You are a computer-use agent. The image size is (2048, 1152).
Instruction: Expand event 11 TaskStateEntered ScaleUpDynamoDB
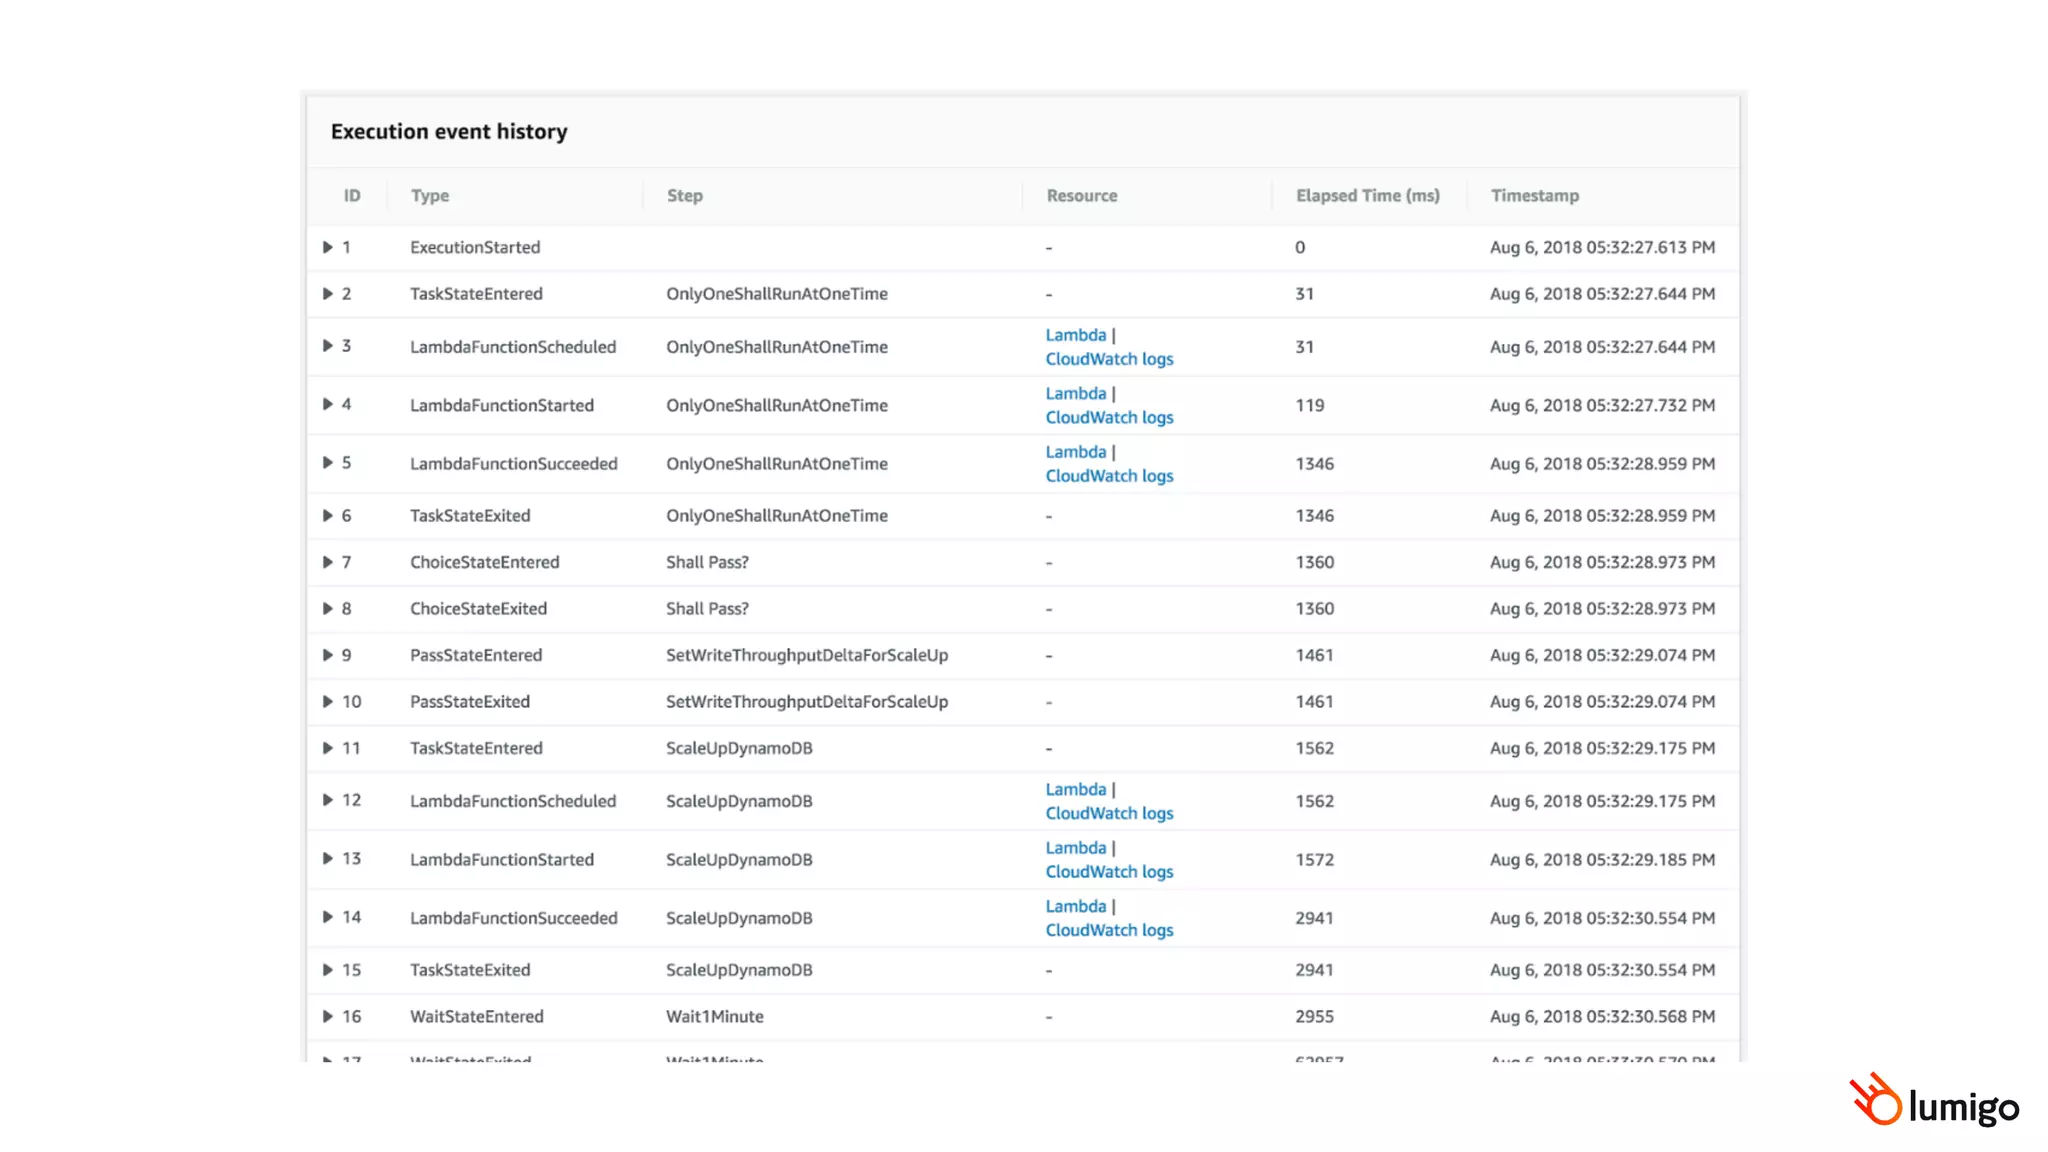point(327,748)
